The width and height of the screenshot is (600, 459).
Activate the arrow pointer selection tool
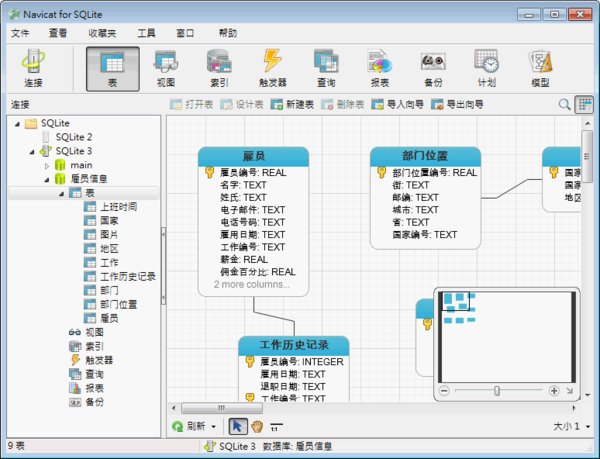[x=237, y=426]
